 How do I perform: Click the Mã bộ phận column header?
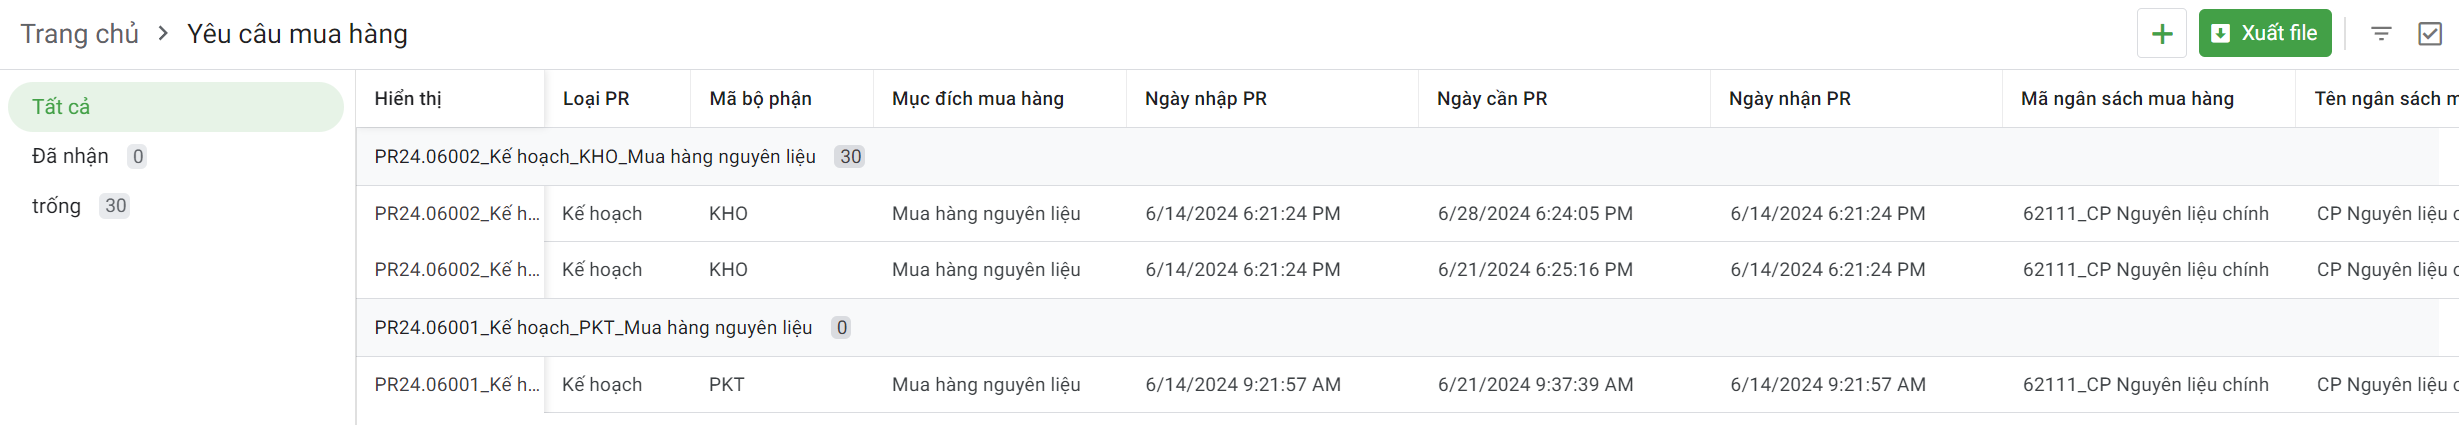coord(760,99)
